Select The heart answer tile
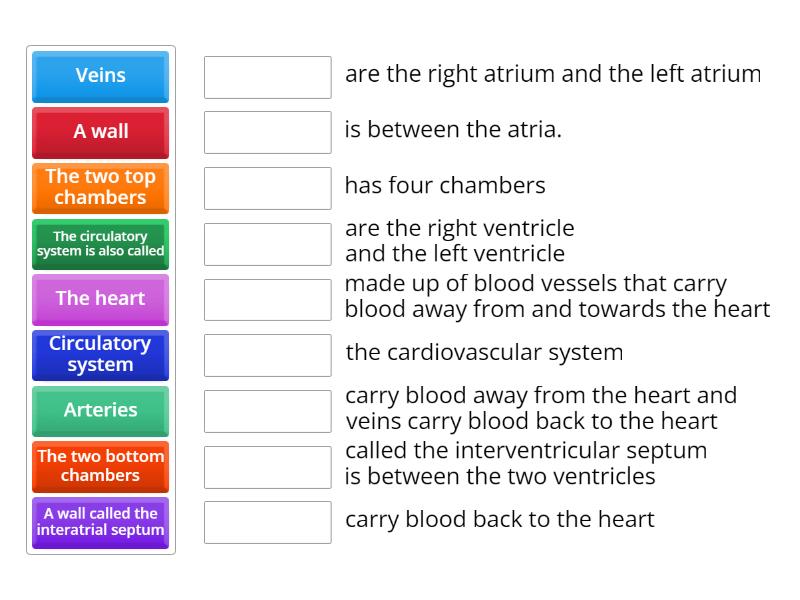This screenshot has width=800, height=600. [x=100, y=299]
